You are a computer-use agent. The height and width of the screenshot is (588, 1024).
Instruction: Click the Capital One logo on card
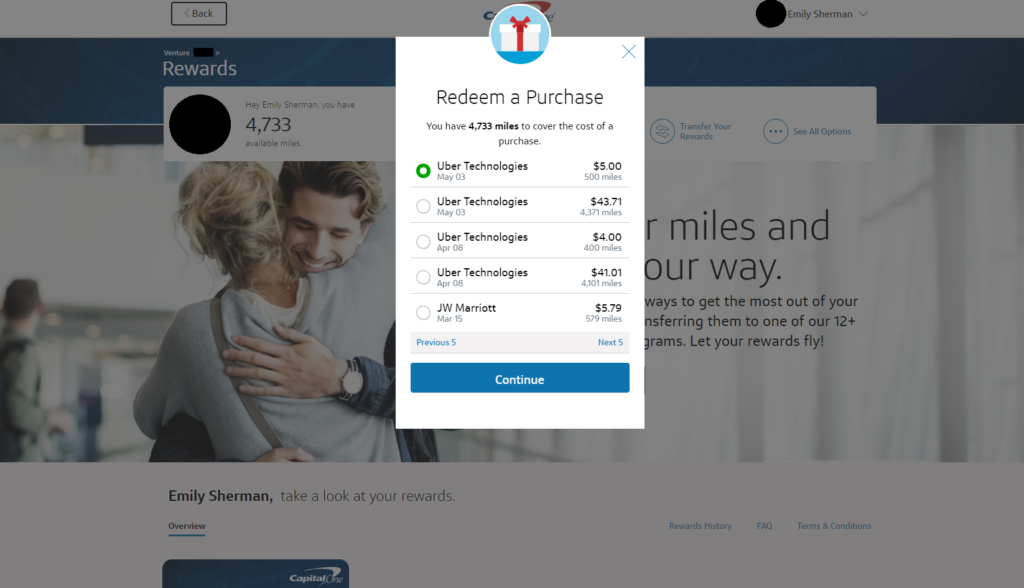click(x=316, y=578)
